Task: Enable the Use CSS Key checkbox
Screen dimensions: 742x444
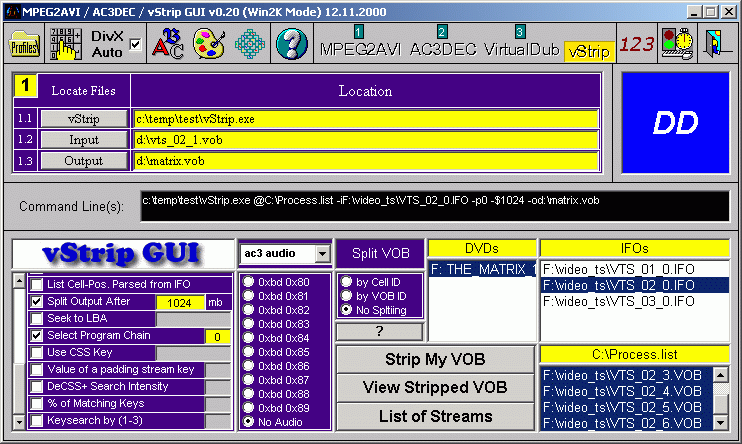Action: (x=36, y=353)
